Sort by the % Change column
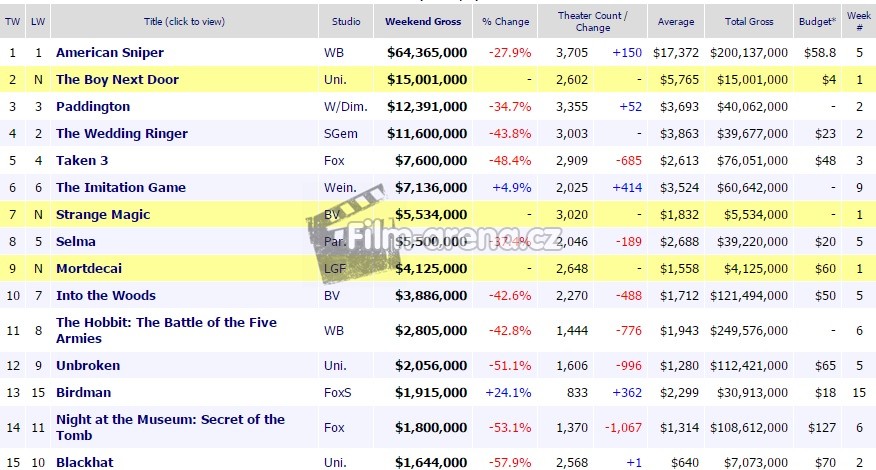 pos(506,21)
